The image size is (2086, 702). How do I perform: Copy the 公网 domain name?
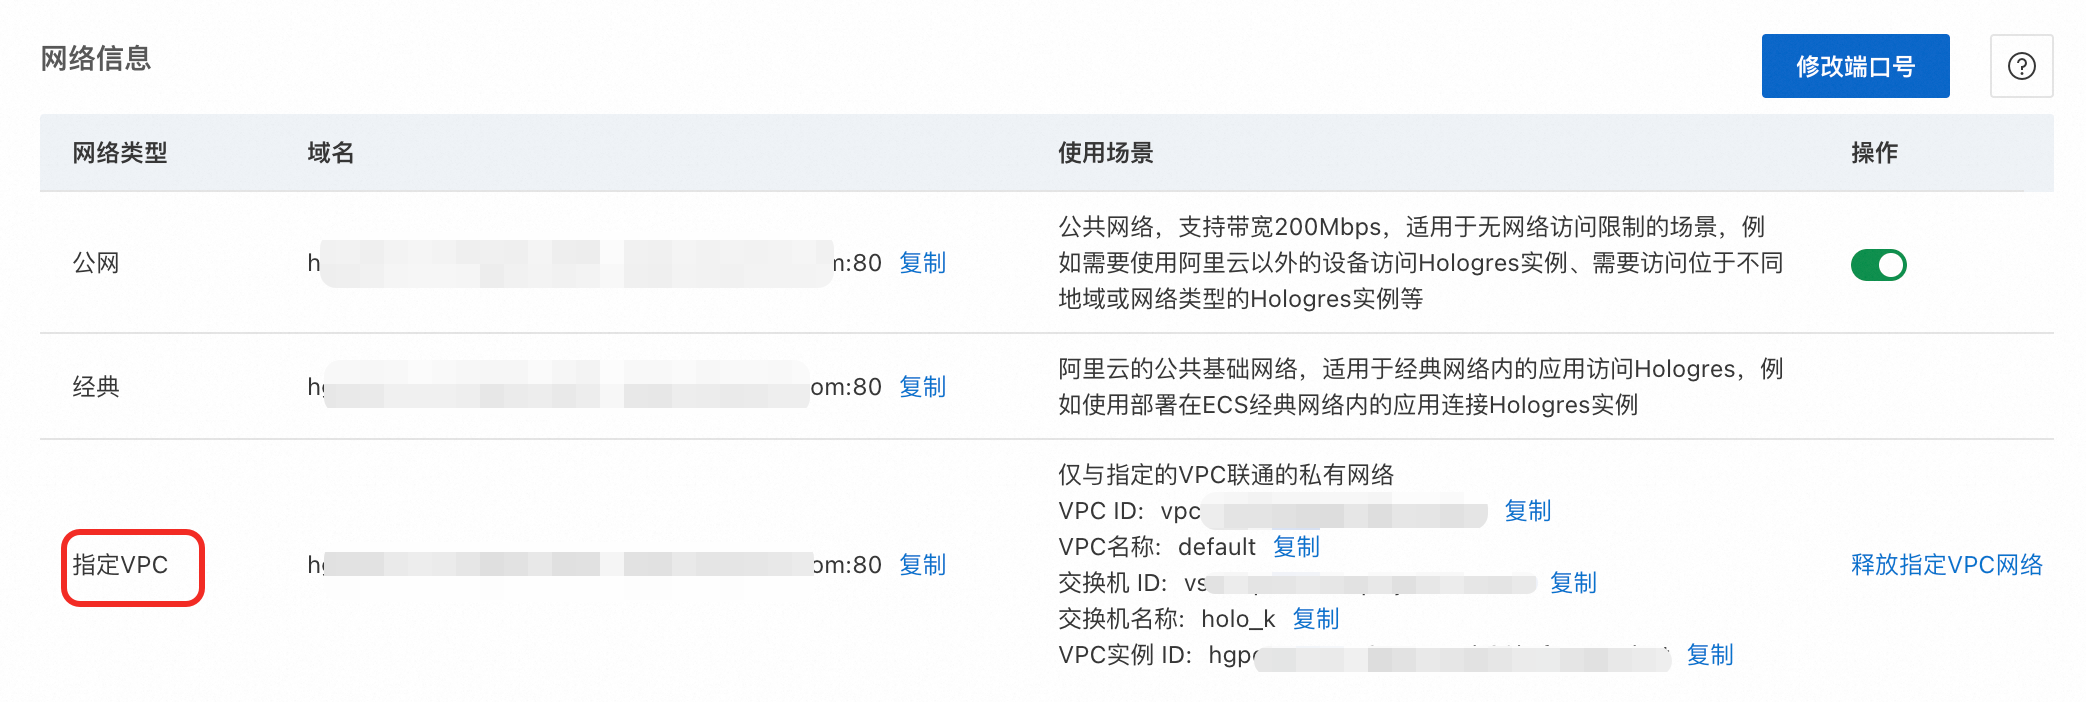click(x=922, y=263)
